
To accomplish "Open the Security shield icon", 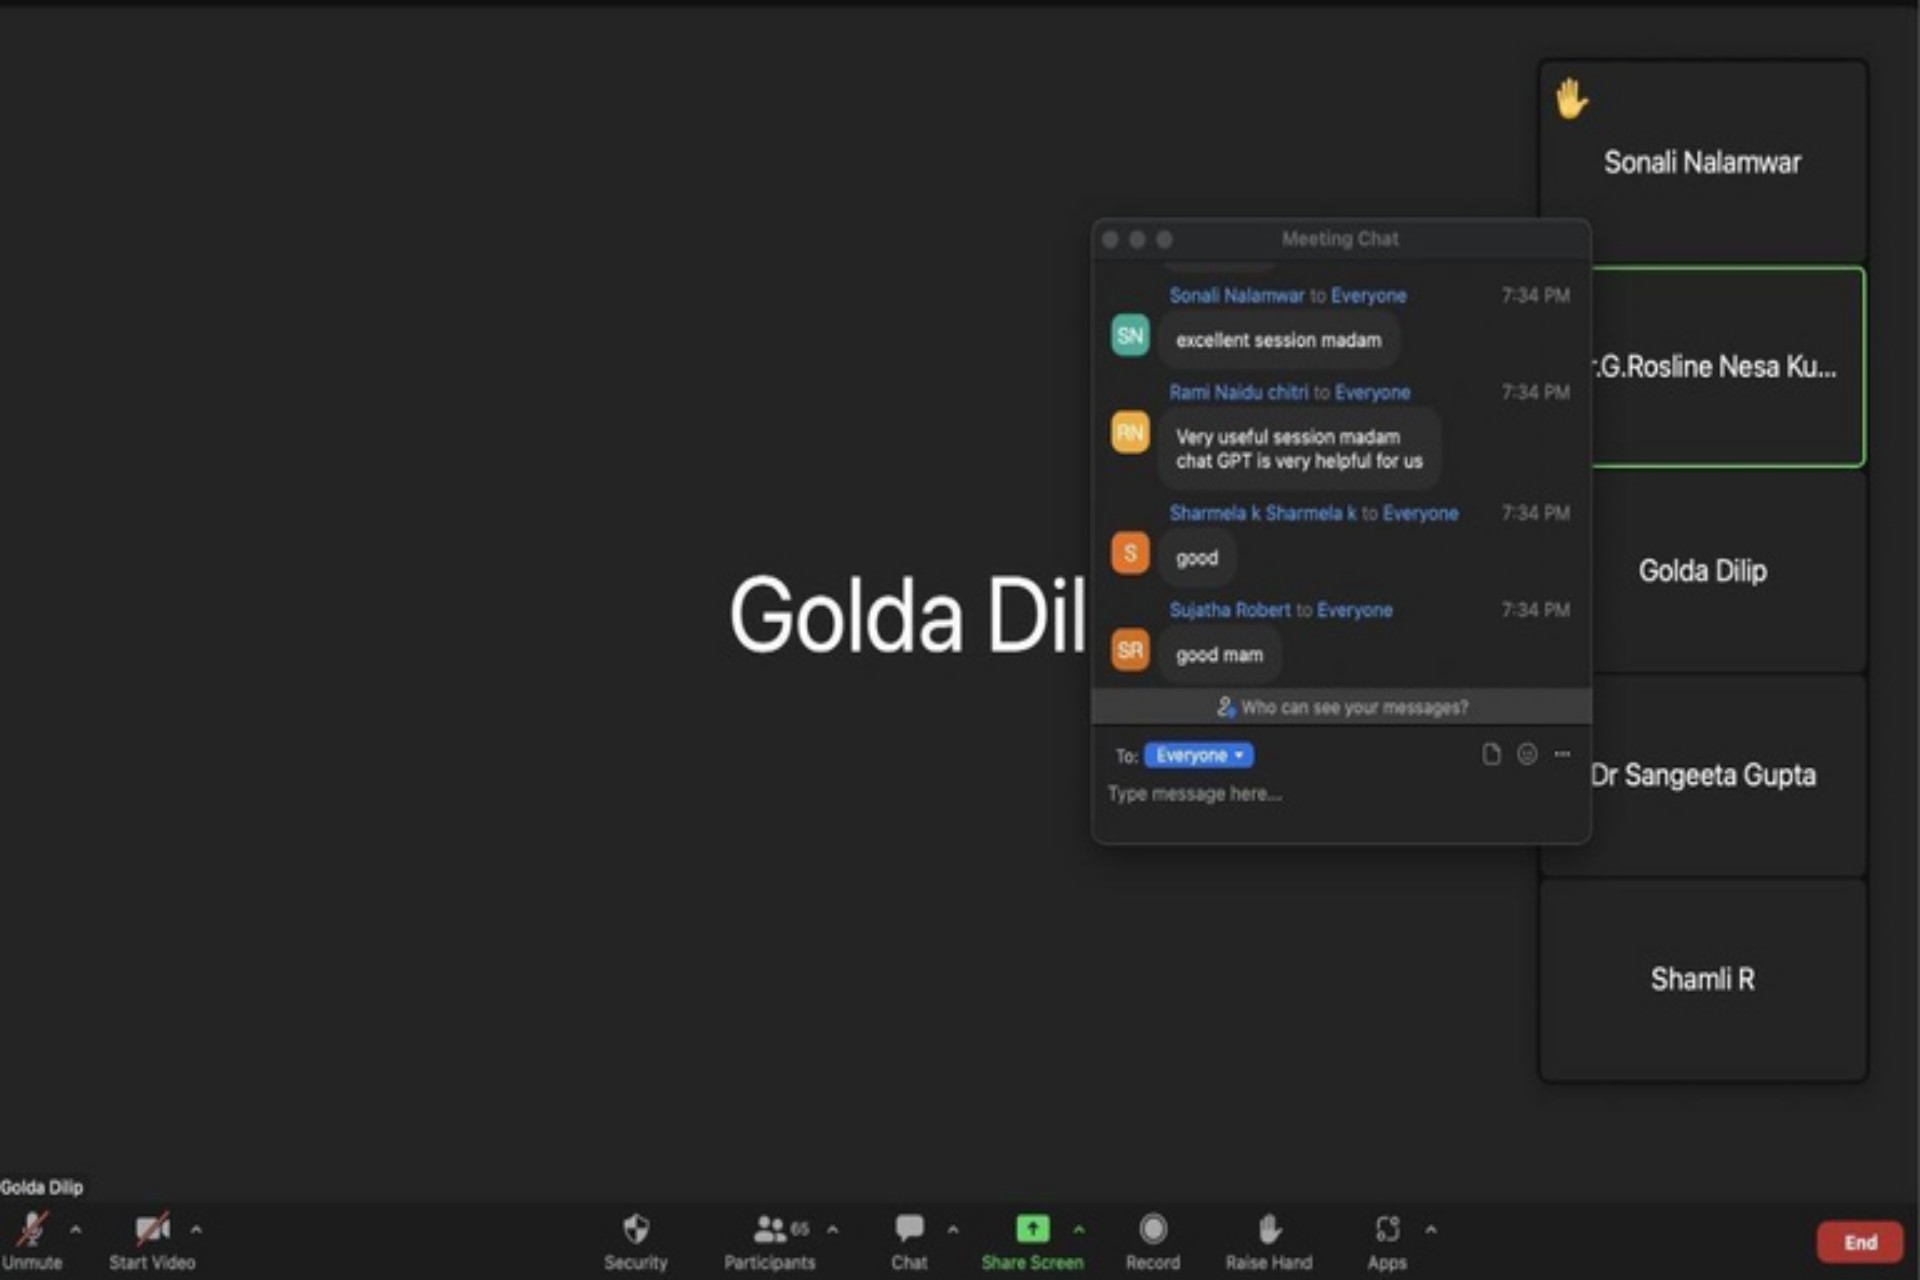I will point(636,1229).
